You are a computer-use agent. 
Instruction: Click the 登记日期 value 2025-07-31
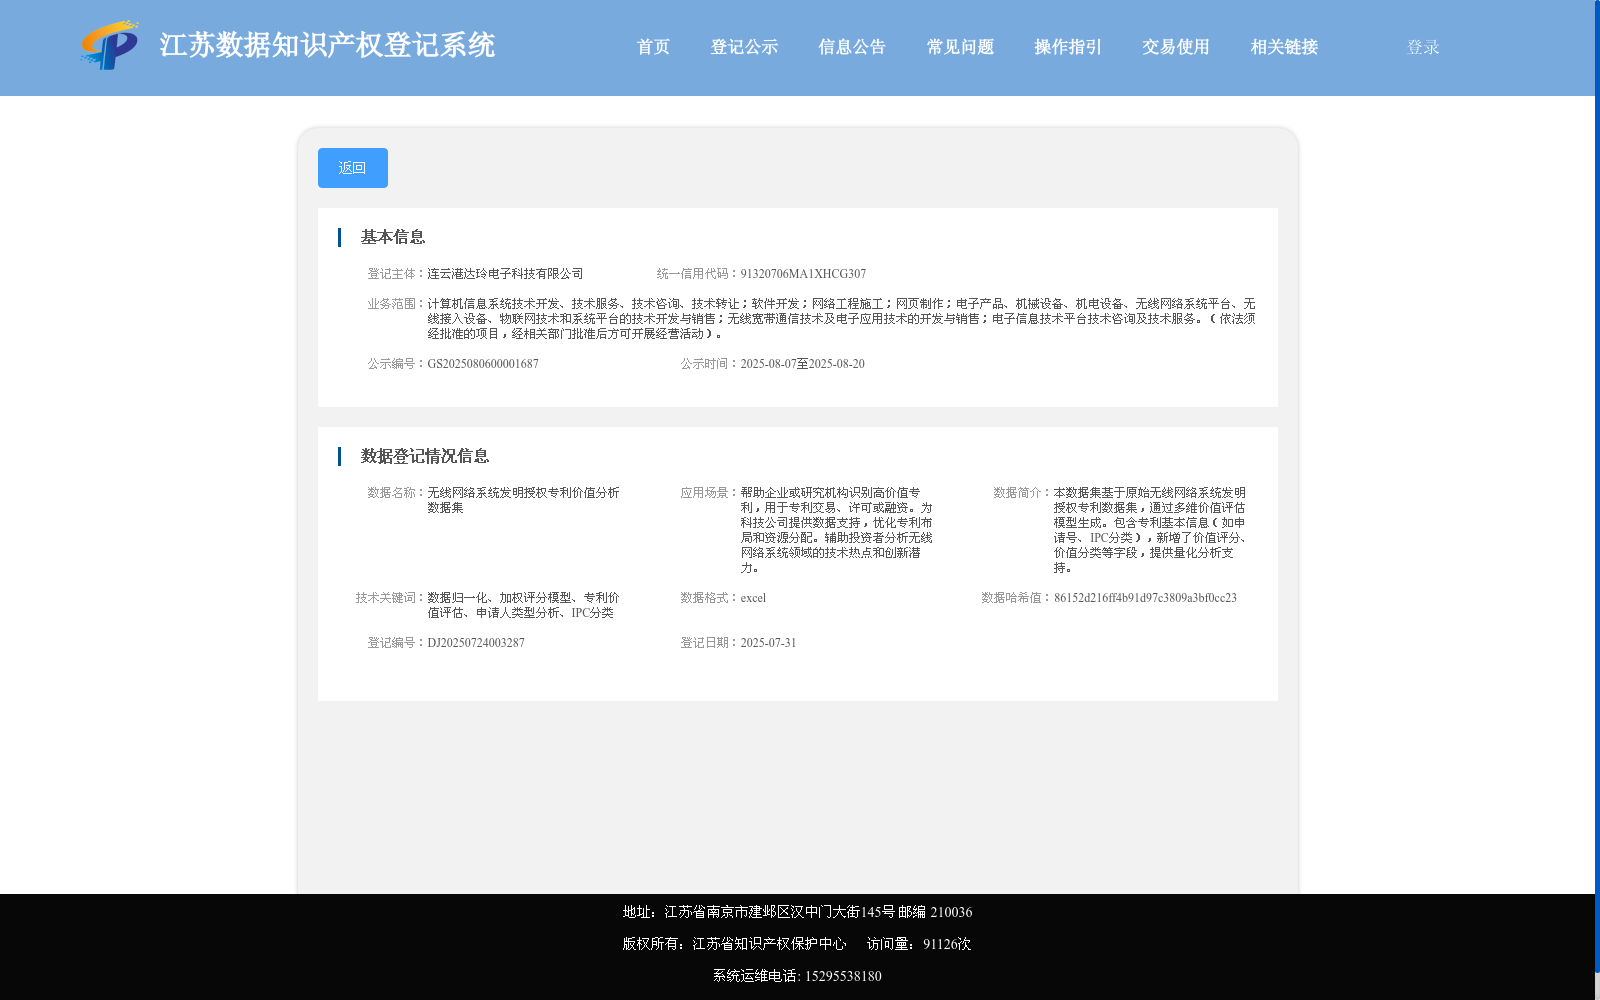768,643
